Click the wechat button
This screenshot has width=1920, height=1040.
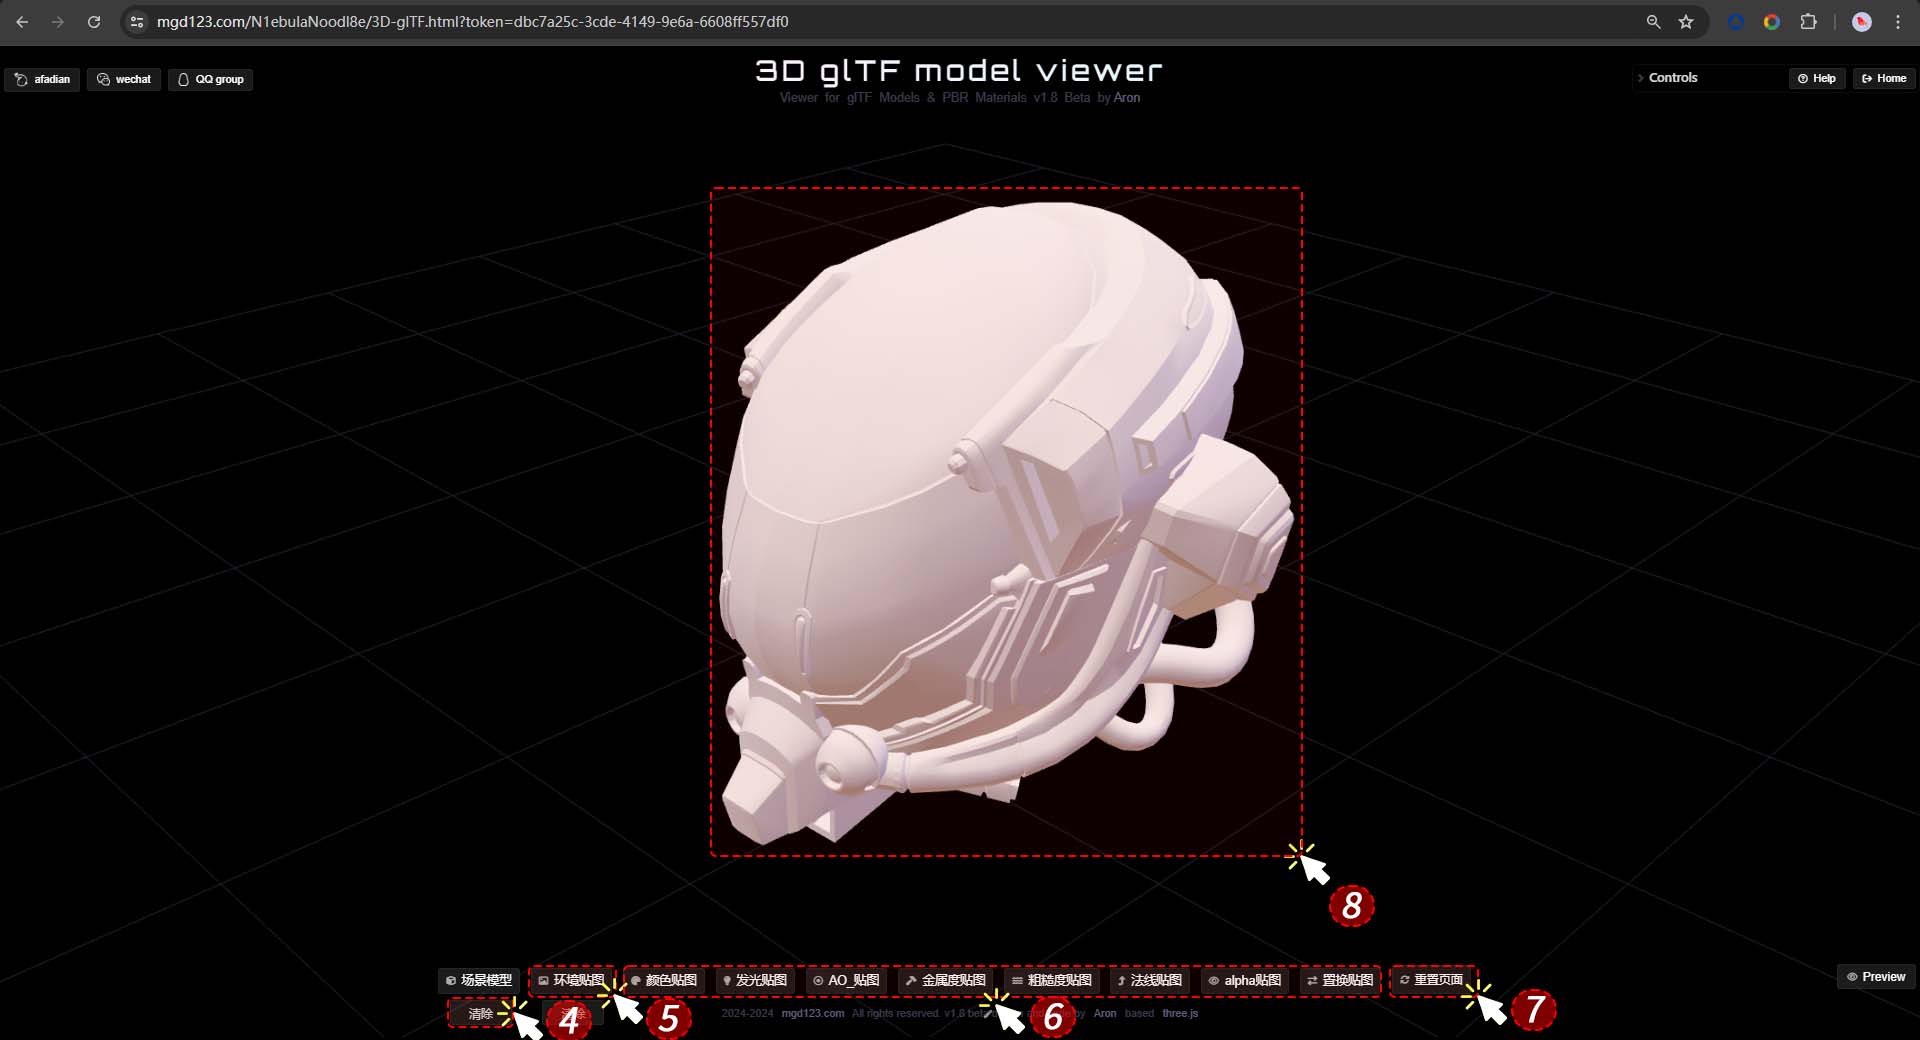click(124, 79)
